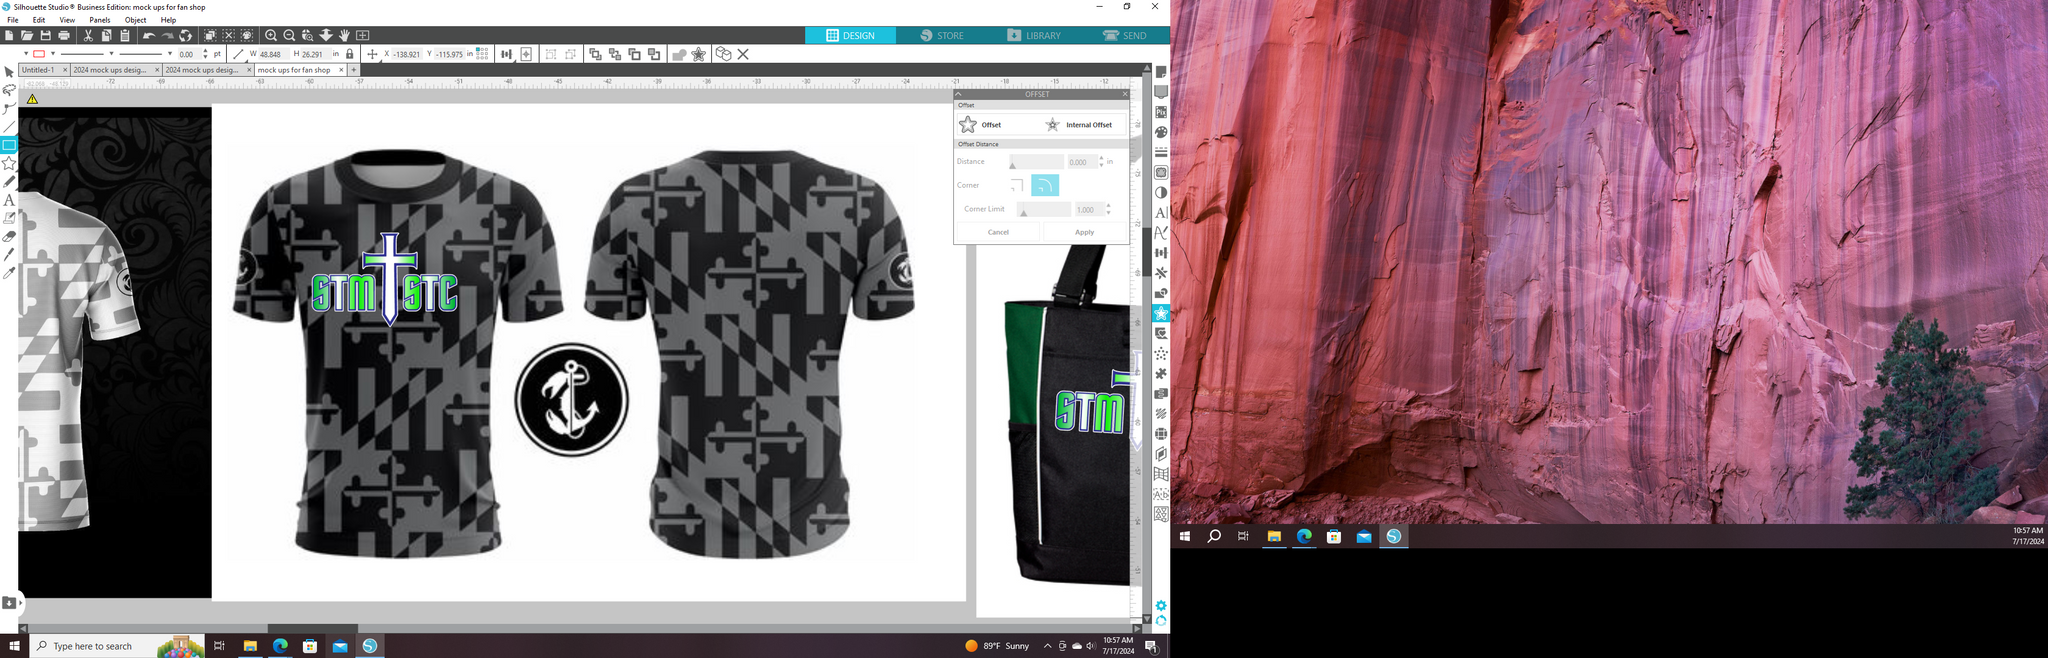Choose the Draw a Rectangle tool
The image size is (2048, 658).
click(9, 145)
